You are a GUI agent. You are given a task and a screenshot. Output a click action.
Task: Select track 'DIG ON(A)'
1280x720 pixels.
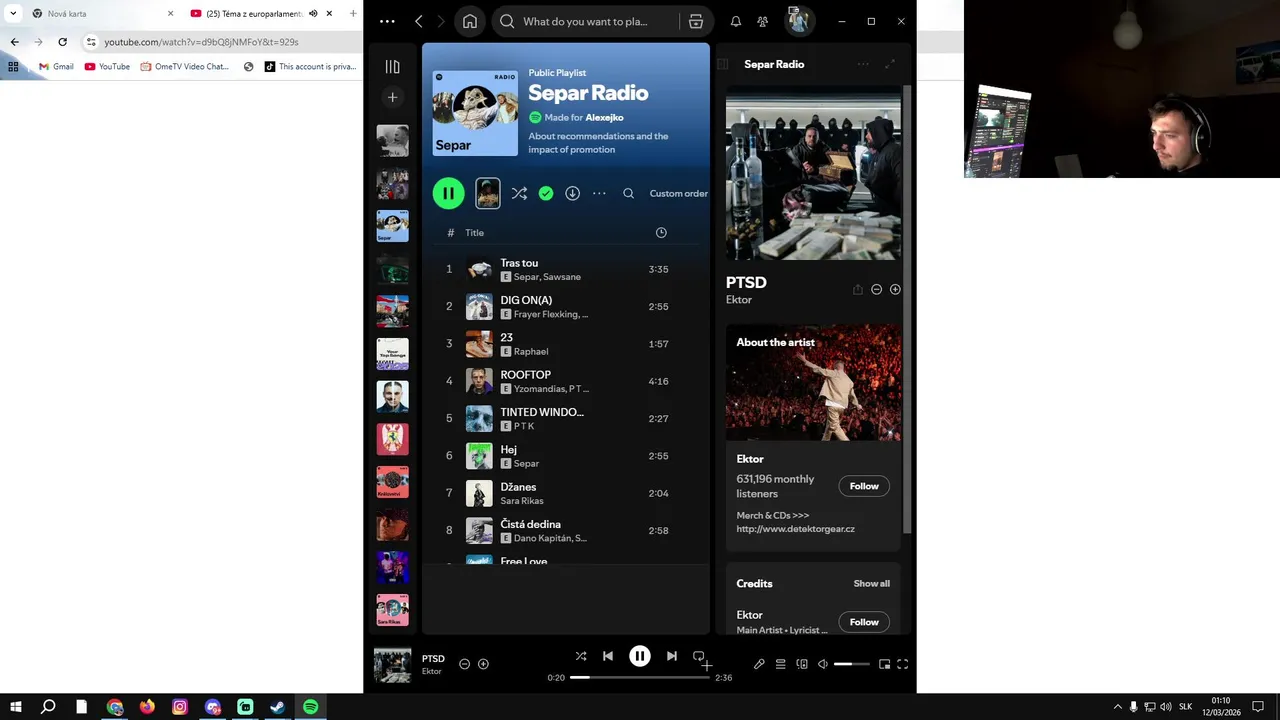pyautogui.click(x=566, y=306)
